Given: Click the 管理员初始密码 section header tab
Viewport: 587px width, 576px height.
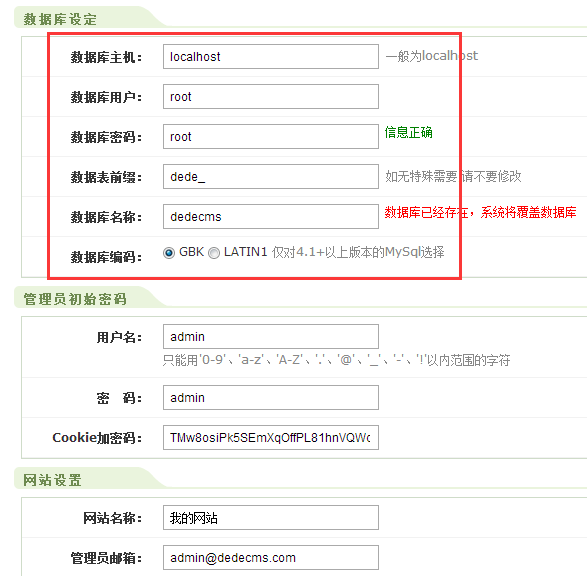Looking at the screenshot, I should pyautogui.click(x=75, y=299).
